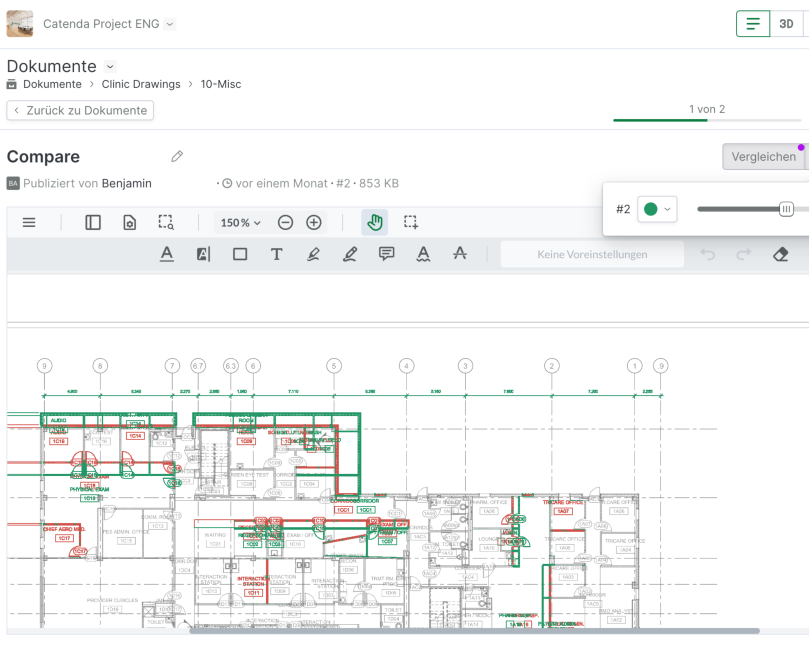Click the zoom out minus button
The image size is (809, 648).
pyautogui.click(x=285, y=222)
